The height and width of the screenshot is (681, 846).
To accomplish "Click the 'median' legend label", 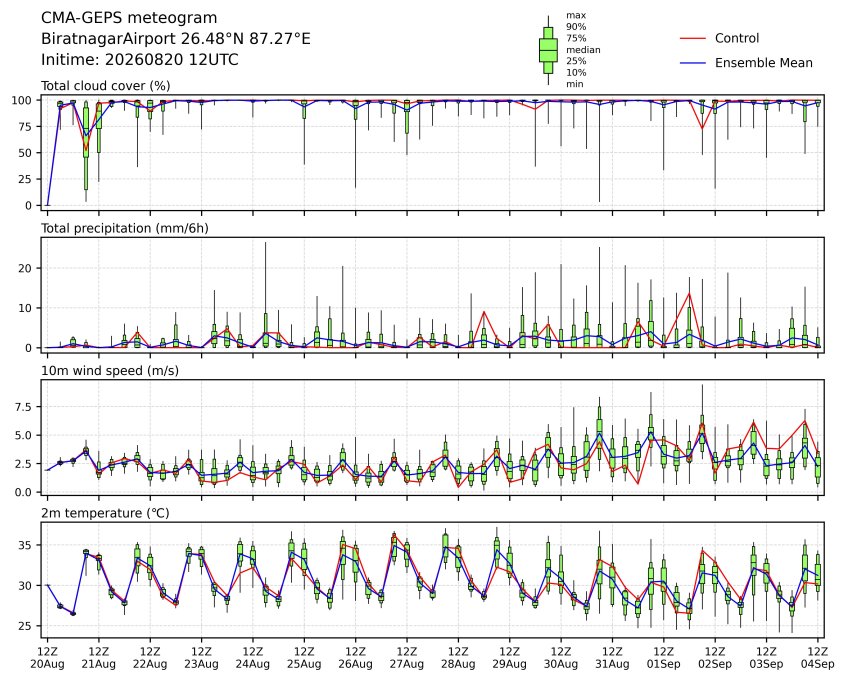I will click(x=583, y=50).
